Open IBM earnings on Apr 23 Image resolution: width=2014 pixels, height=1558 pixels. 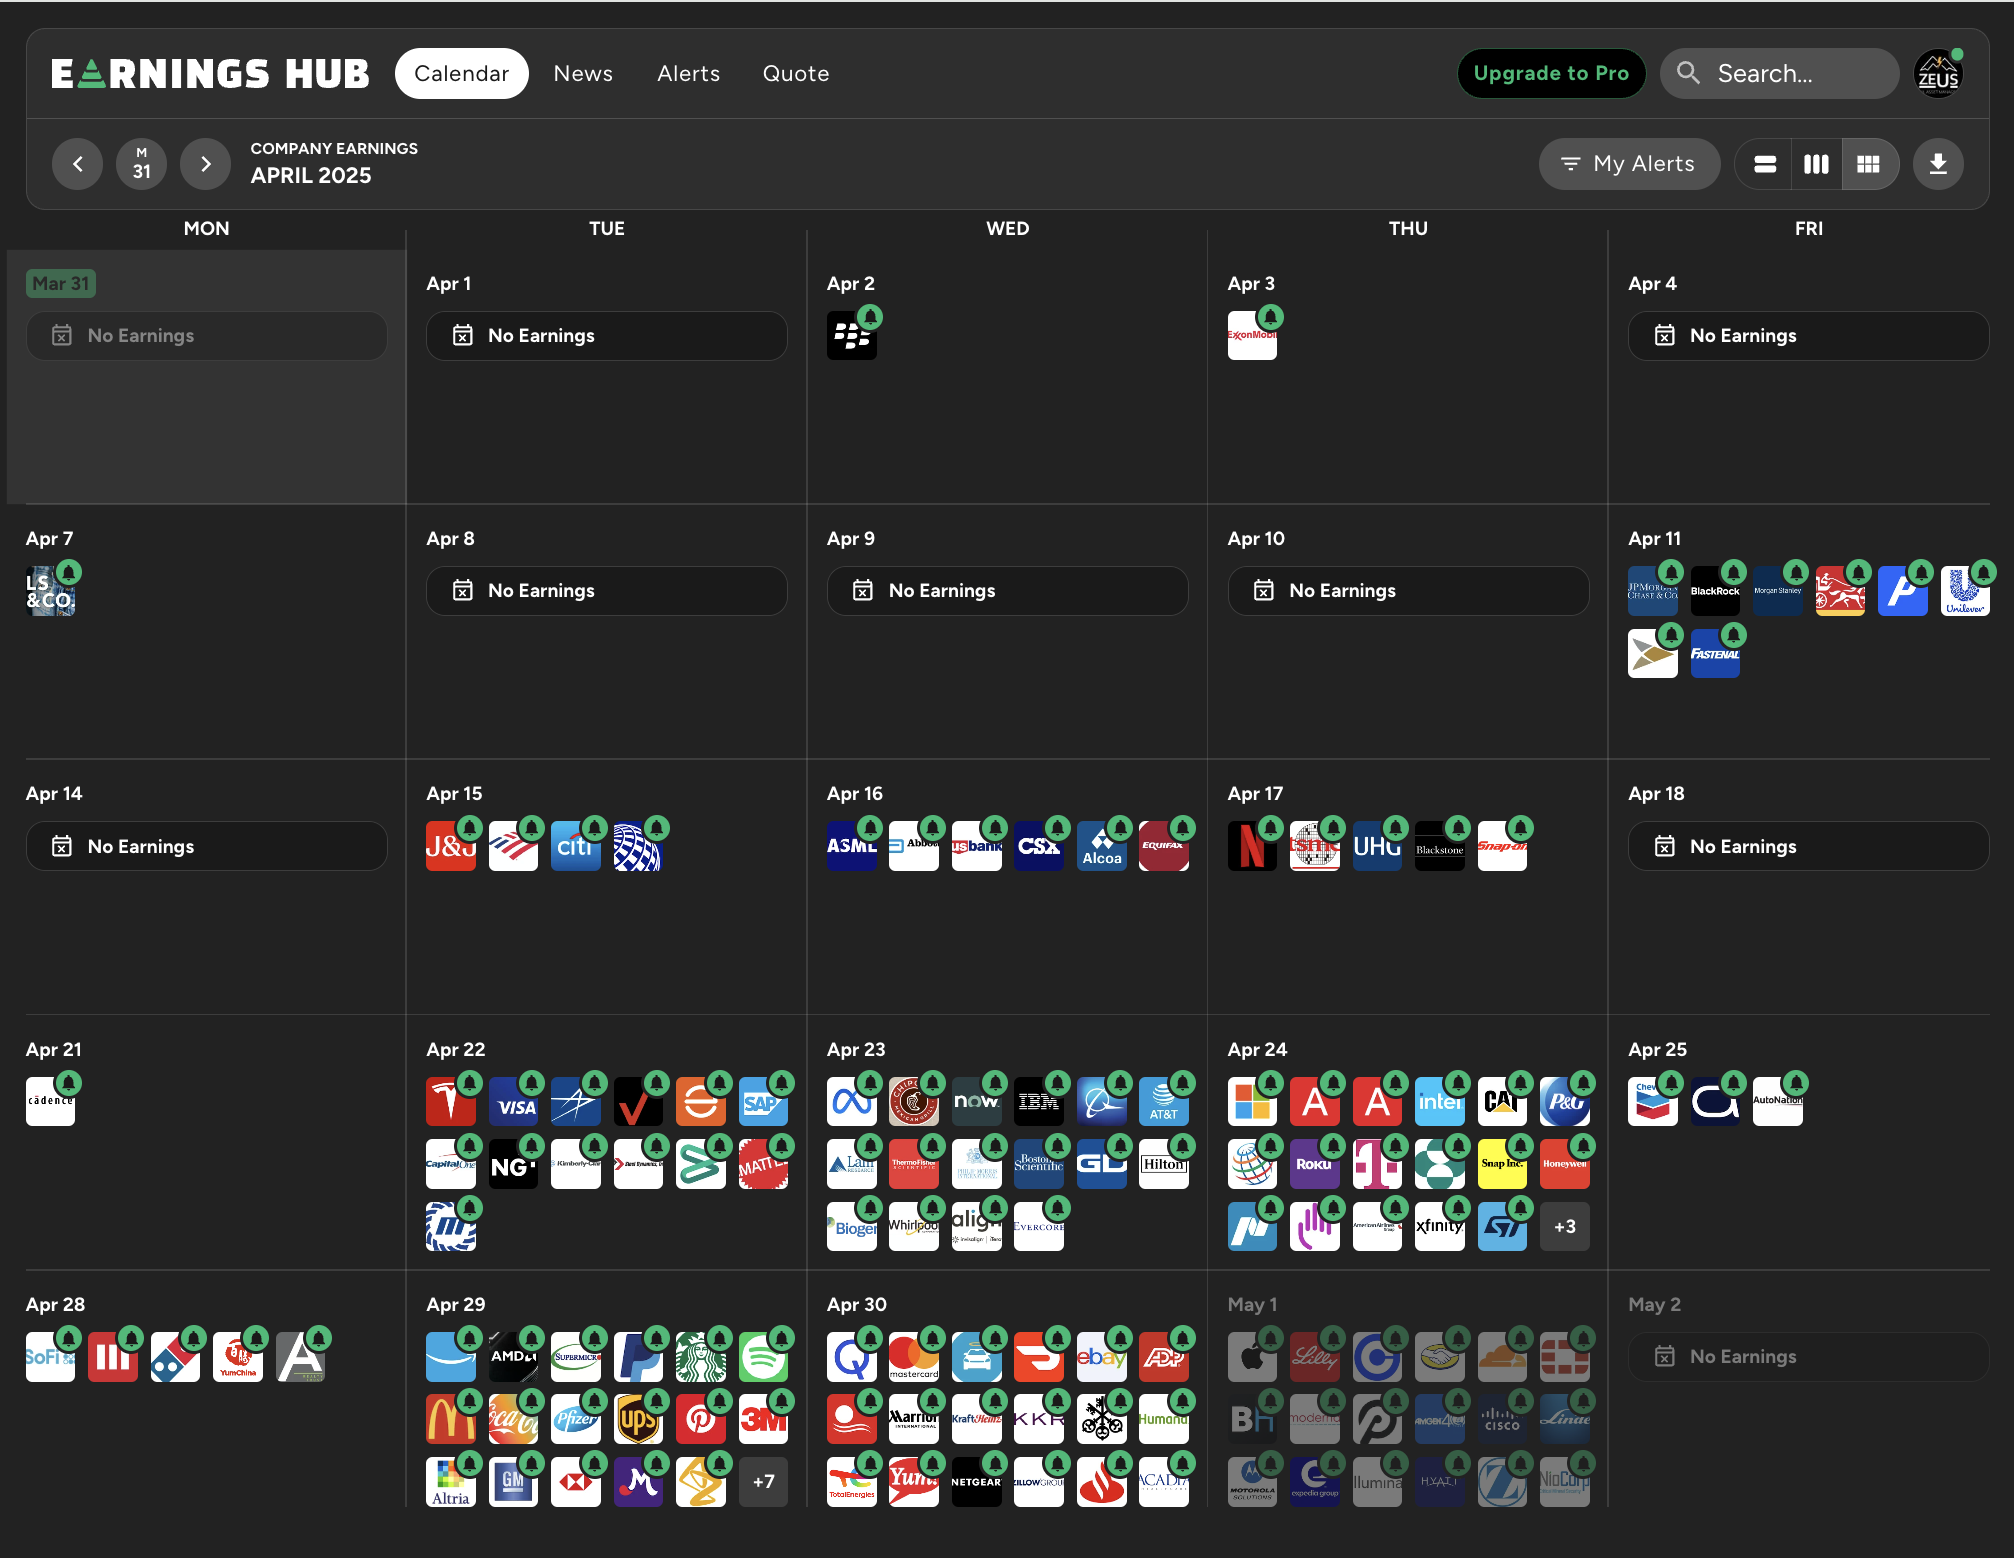click(x=1039, y=1101)
